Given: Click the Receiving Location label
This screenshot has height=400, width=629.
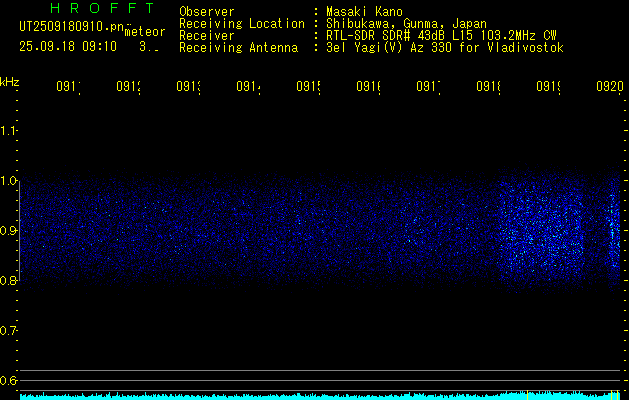Looking at the screenshot, I should click(x=242, y=24).
